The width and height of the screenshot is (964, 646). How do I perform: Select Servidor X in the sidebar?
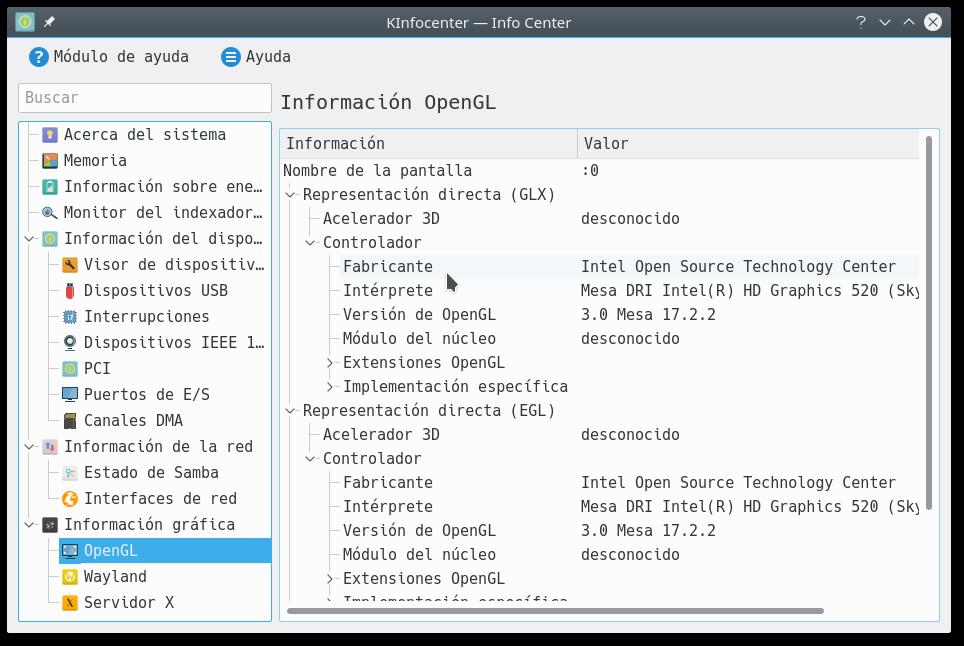coord(165,603)
